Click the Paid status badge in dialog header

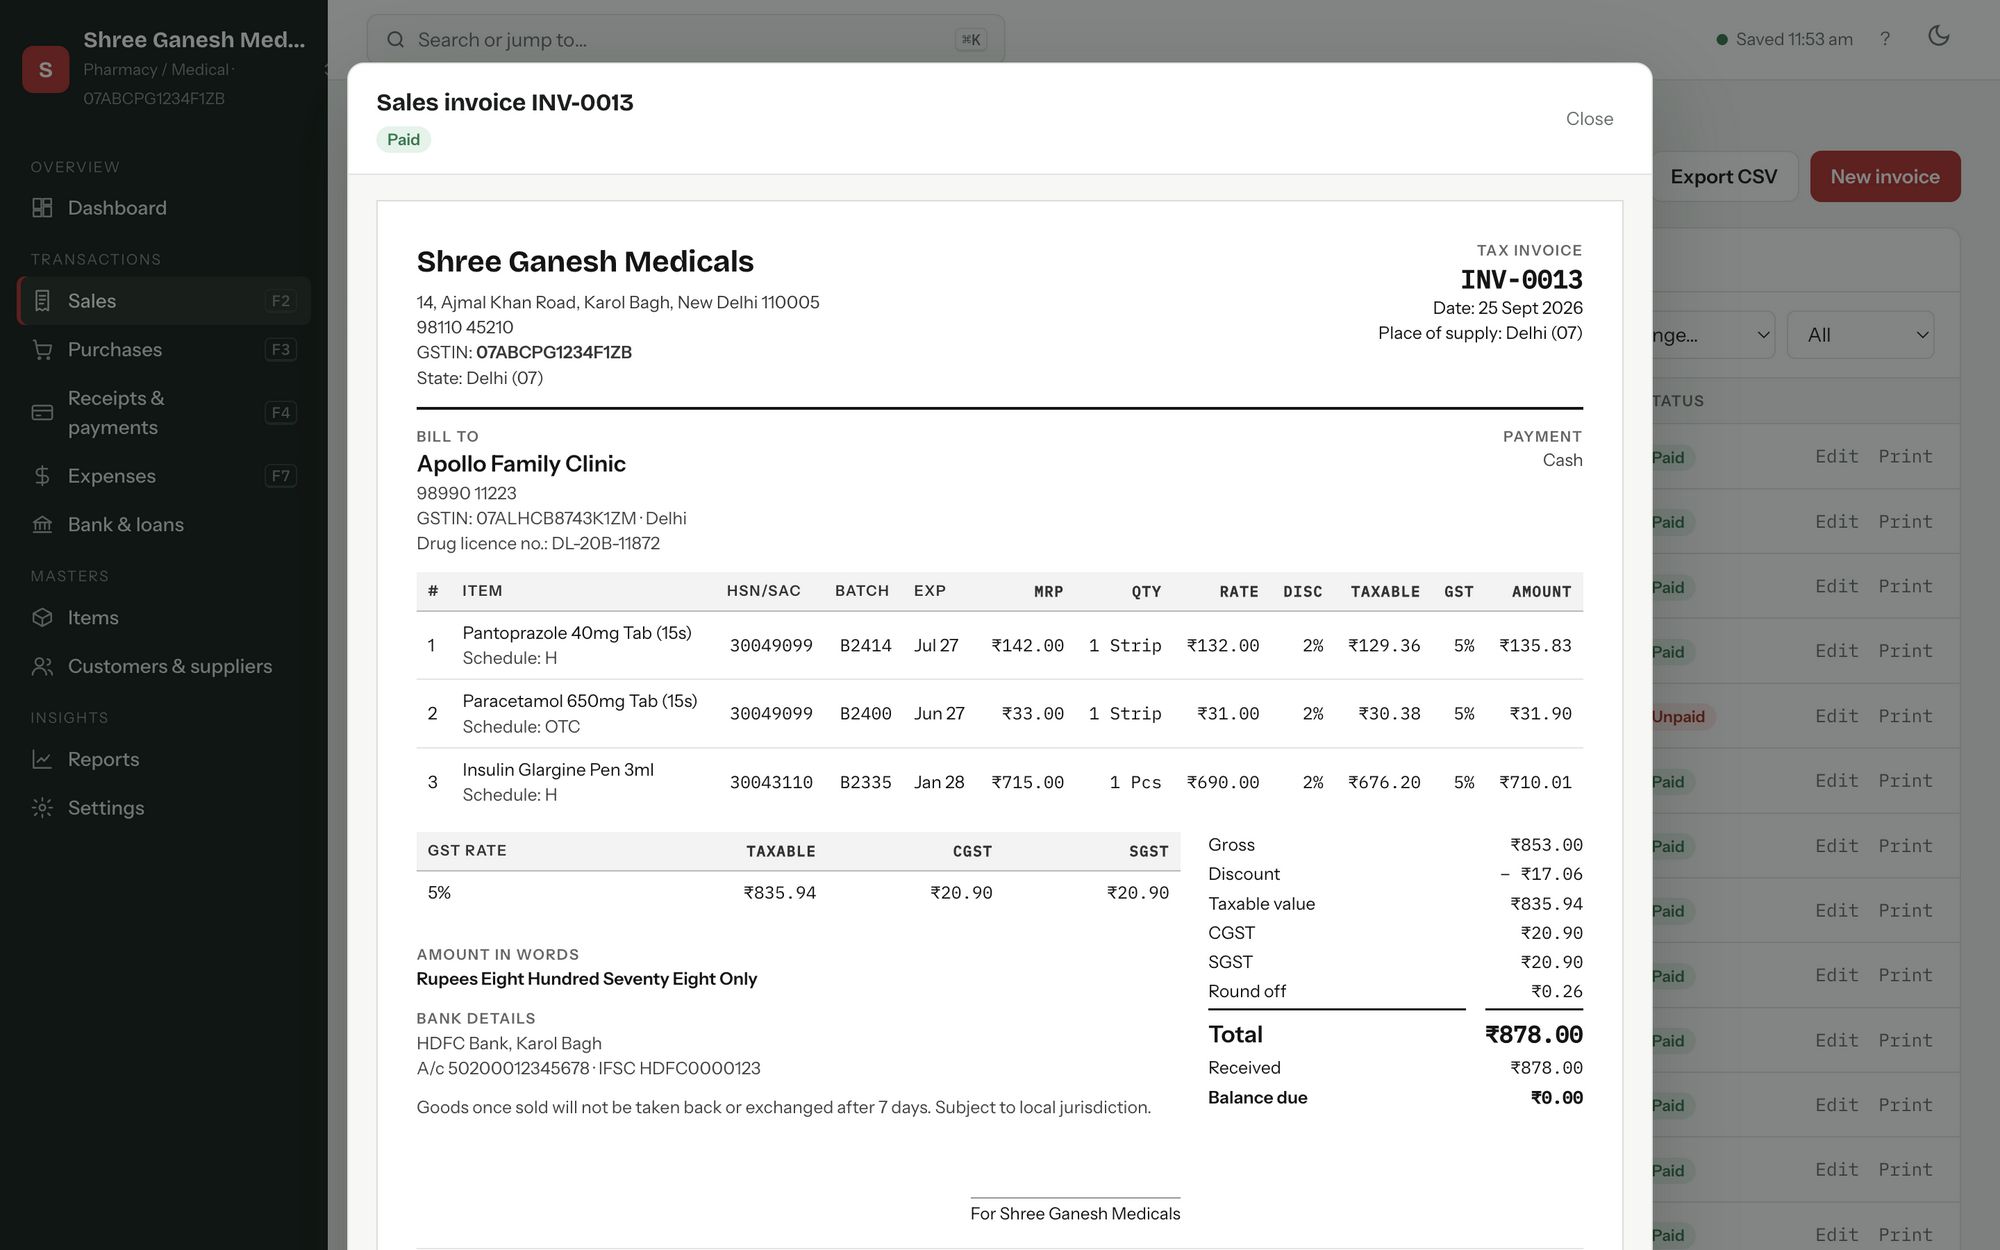pos(404,140)
